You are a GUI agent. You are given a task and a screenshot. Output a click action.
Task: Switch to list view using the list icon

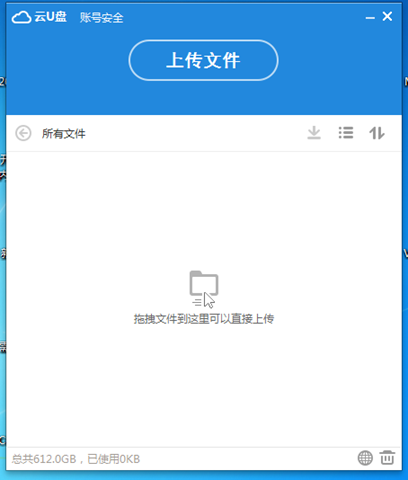coord(346,133)
